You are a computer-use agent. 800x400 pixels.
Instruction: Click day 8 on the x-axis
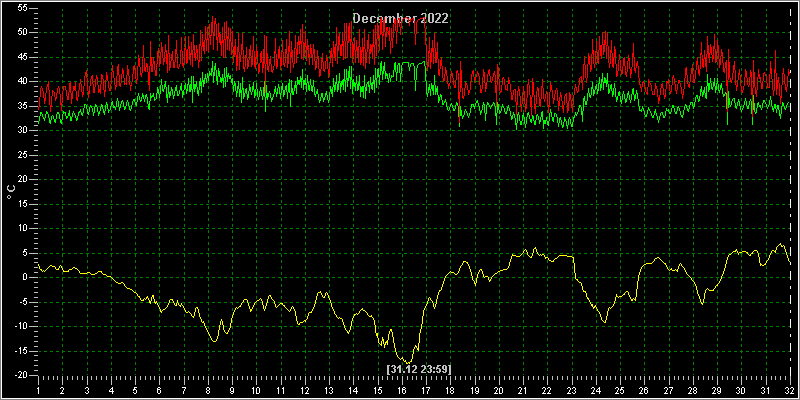[208, 391]
